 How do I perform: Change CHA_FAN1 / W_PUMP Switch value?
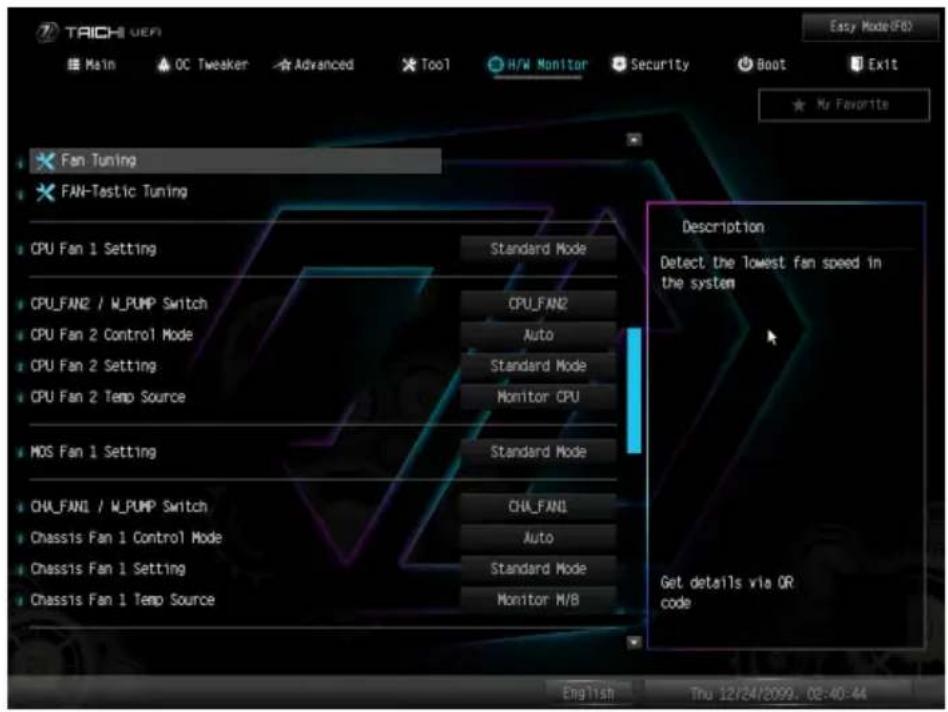pos(538,507)
